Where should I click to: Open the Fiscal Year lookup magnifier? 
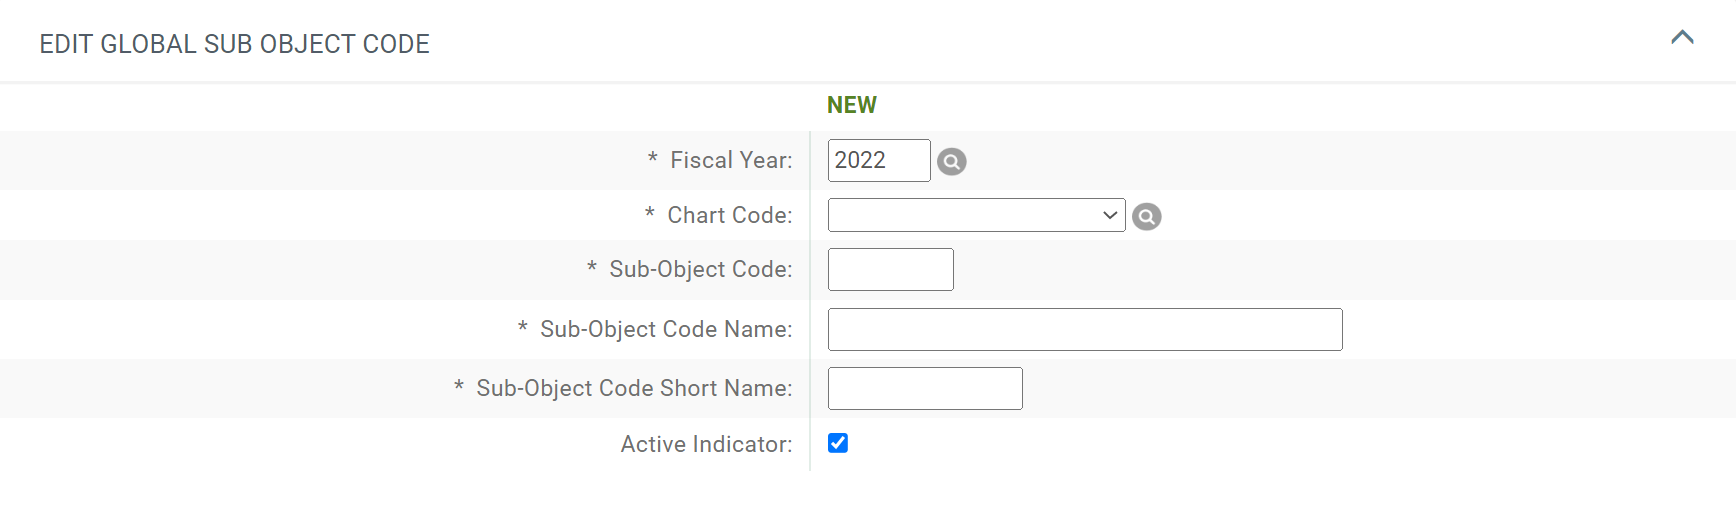coord(951,161)
